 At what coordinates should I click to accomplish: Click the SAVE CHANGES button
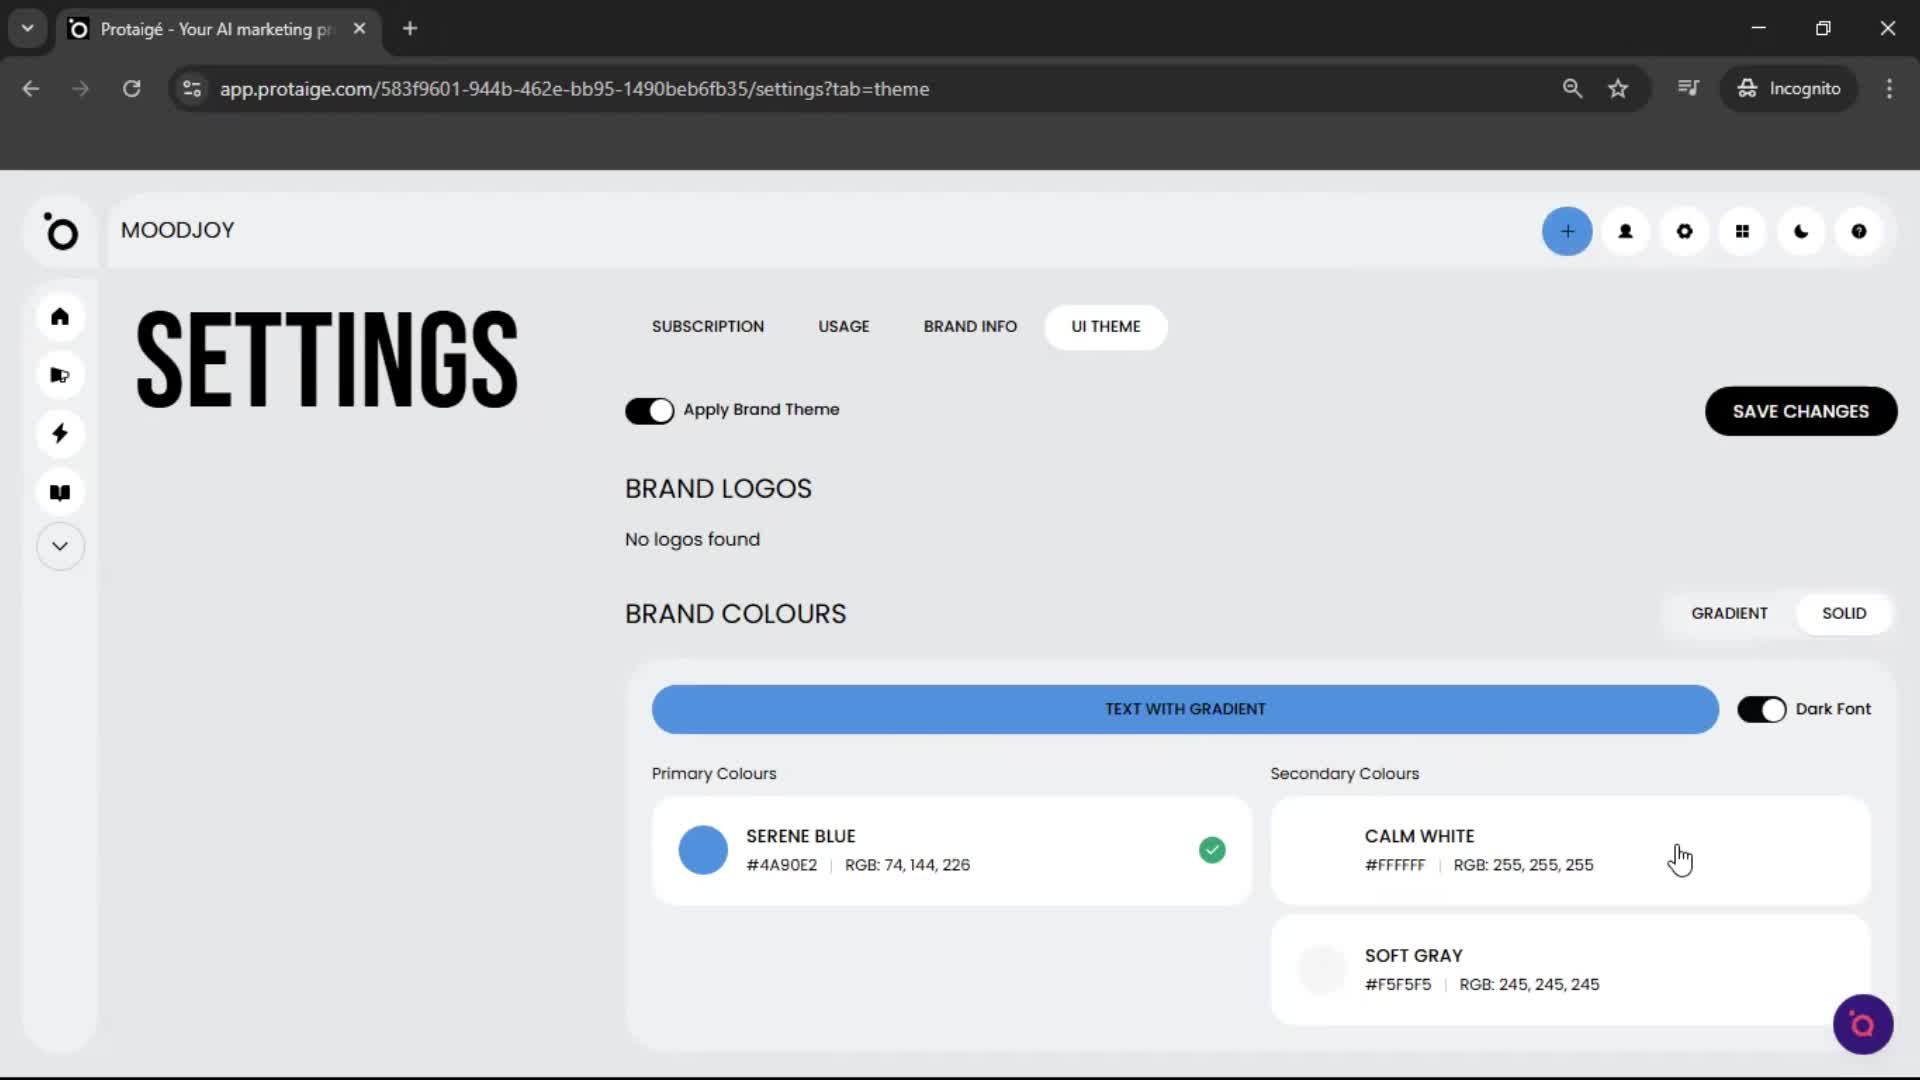1800,411
